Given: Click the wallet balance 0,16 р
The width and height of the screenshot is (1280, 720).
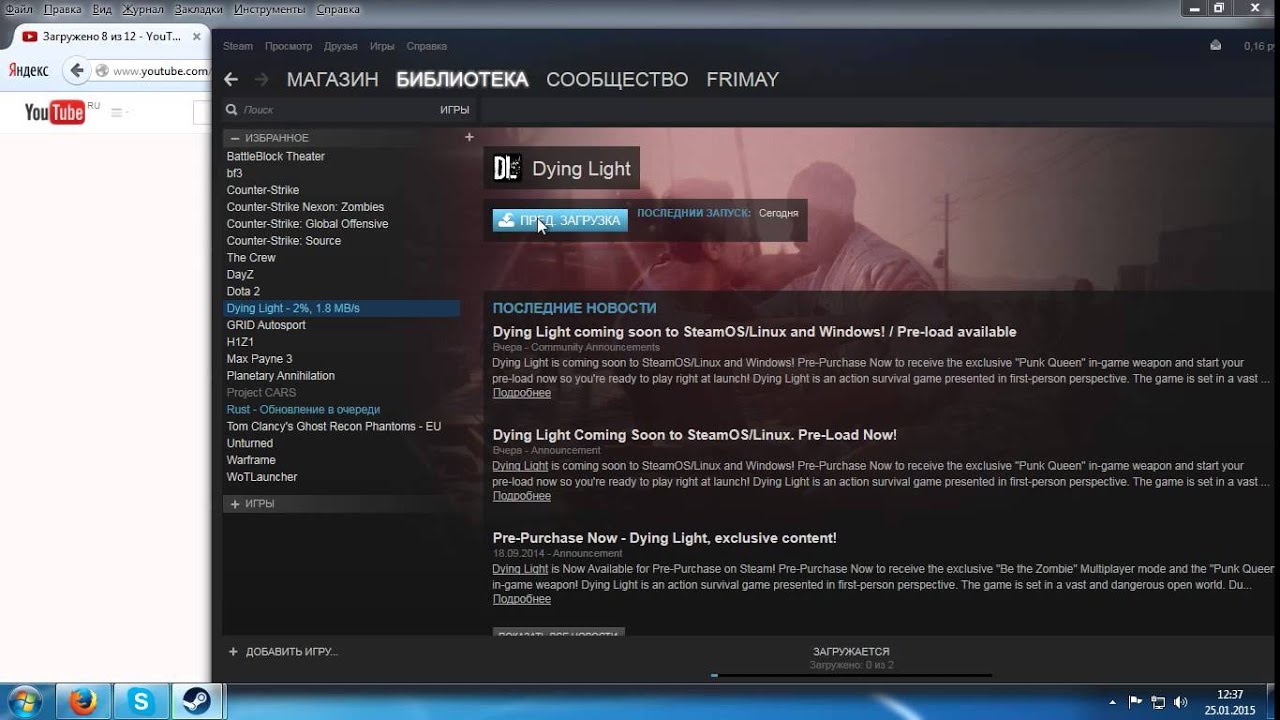Looking at the screenshot, I should tap(1260, 46).
